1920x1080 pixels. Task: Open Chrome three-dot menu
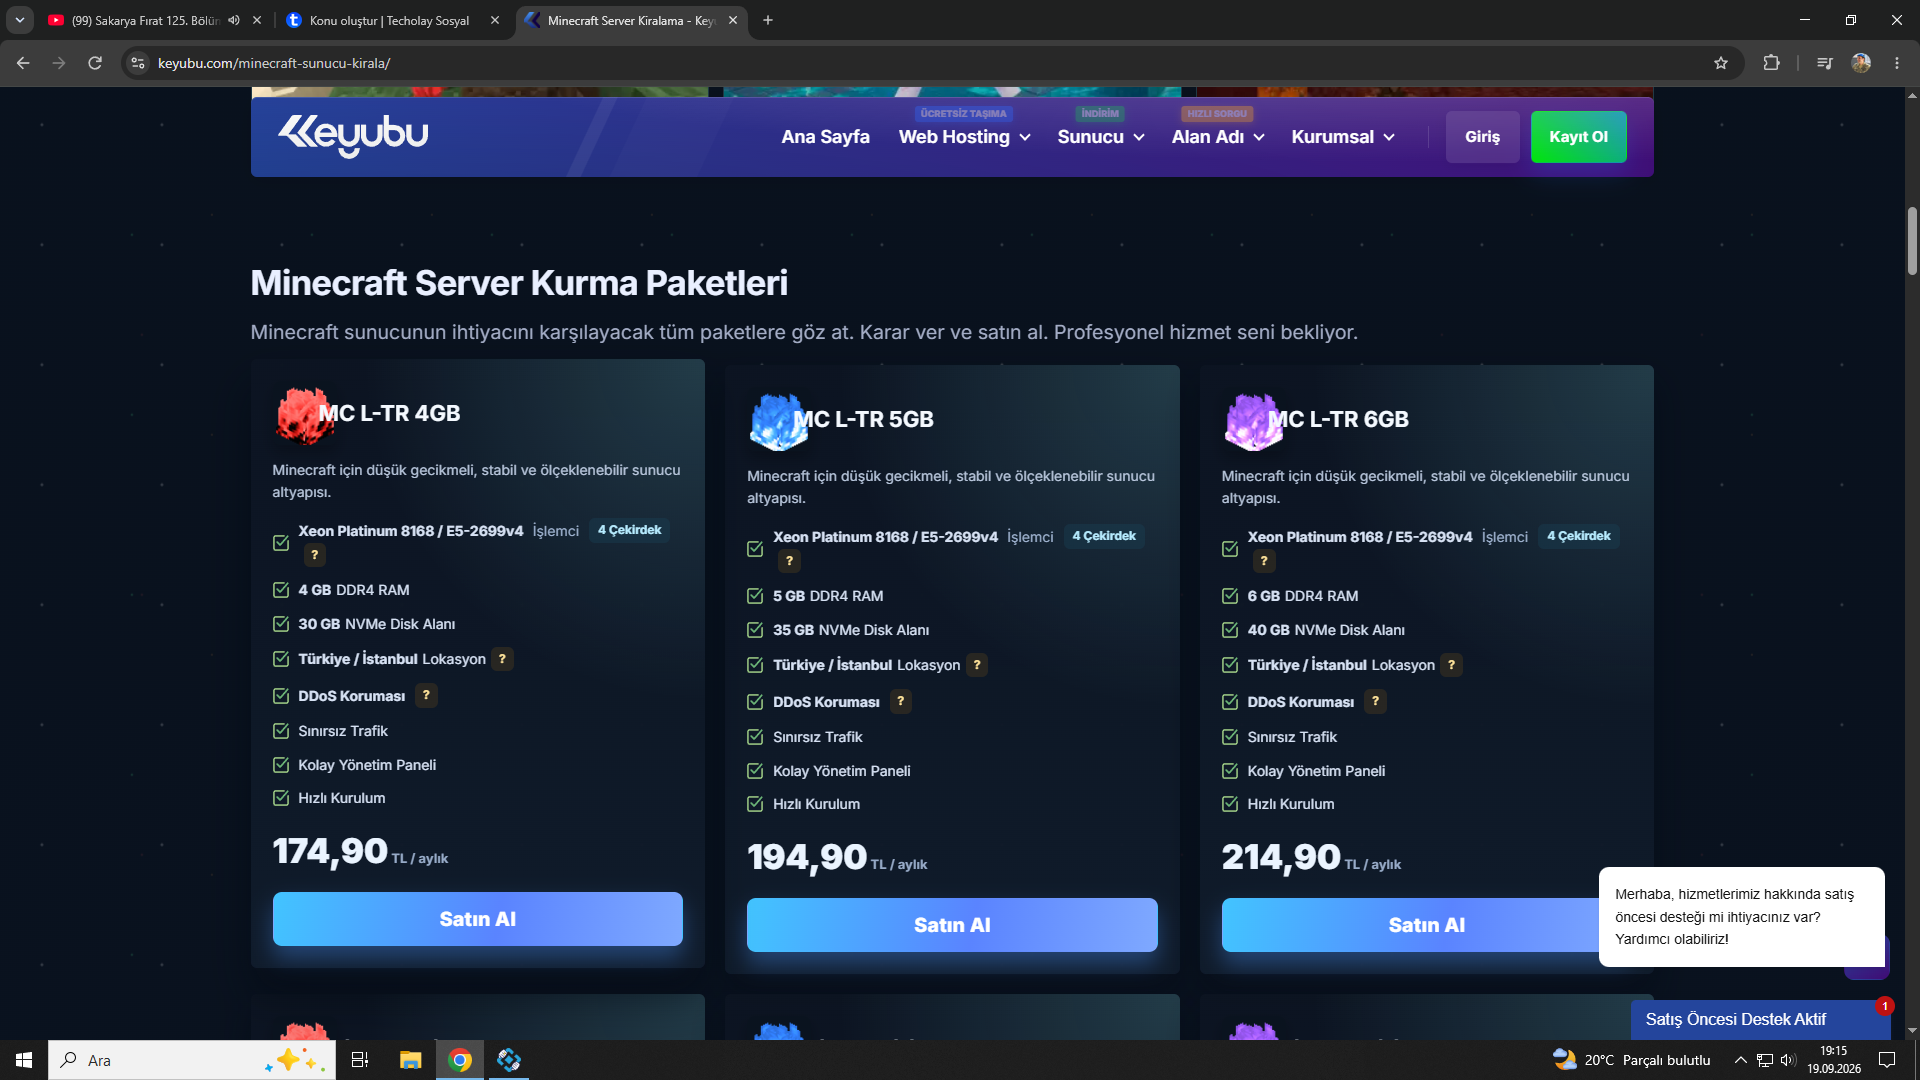coord(1897,63)
